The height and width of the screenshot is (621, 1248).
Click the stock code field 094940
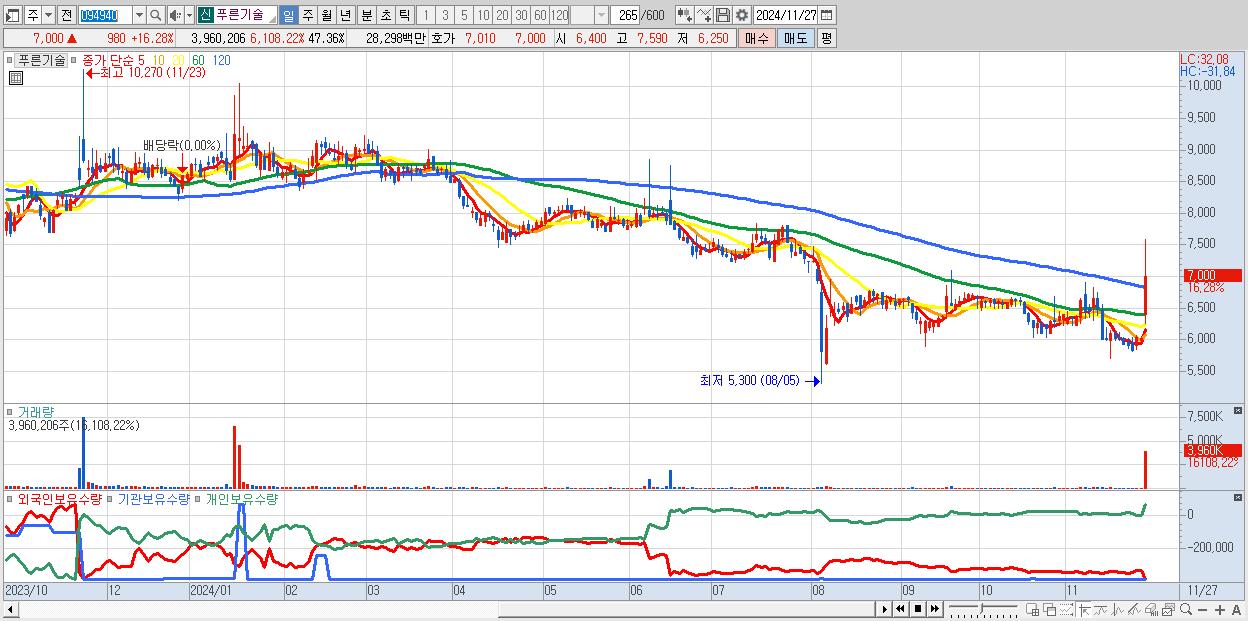coord(105,15)
